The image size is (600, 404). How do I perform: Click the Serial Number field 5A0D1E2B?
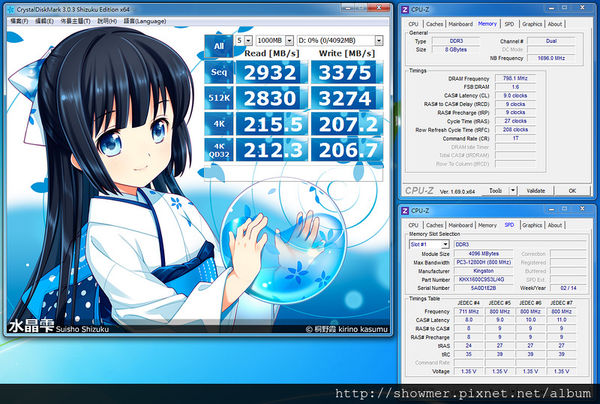(483, 288)
